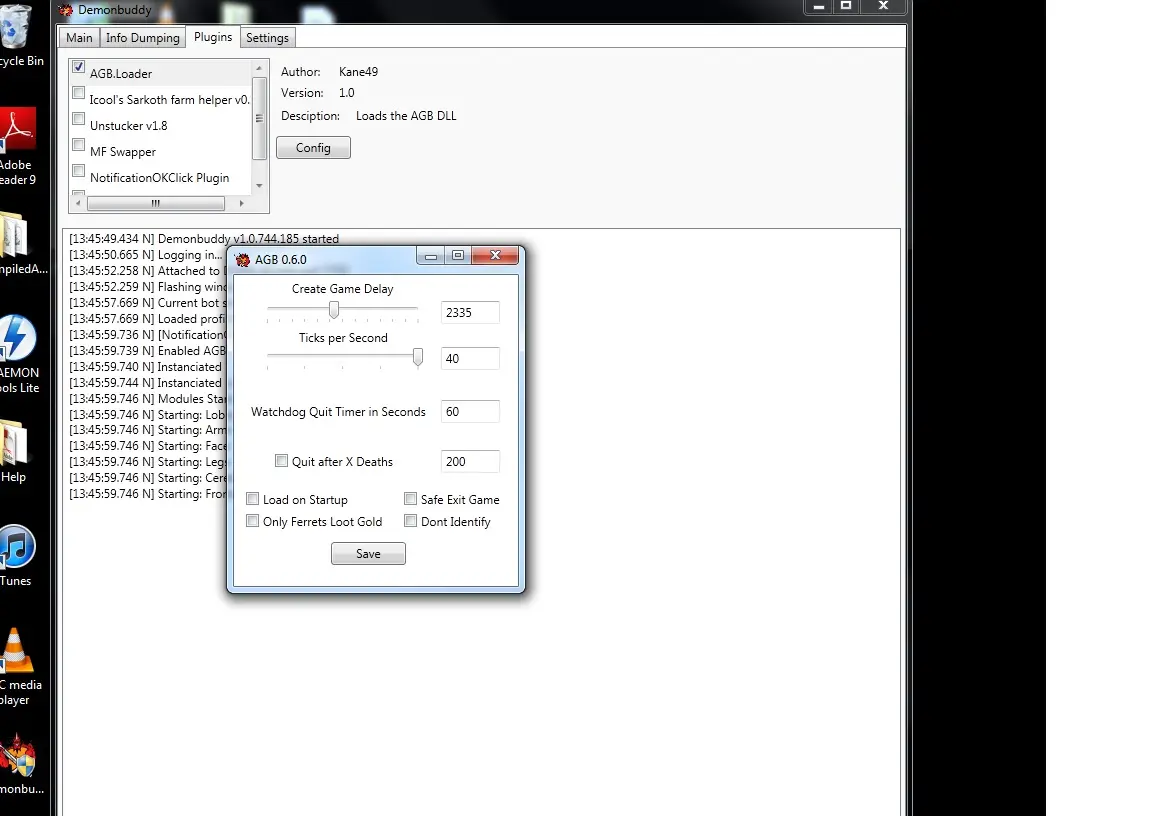Image resolution: width=1152 pixels, height=816 pixels.
Task: Uncheck the AGB.Loader plugin checkbox
Action: pos(79,67)
